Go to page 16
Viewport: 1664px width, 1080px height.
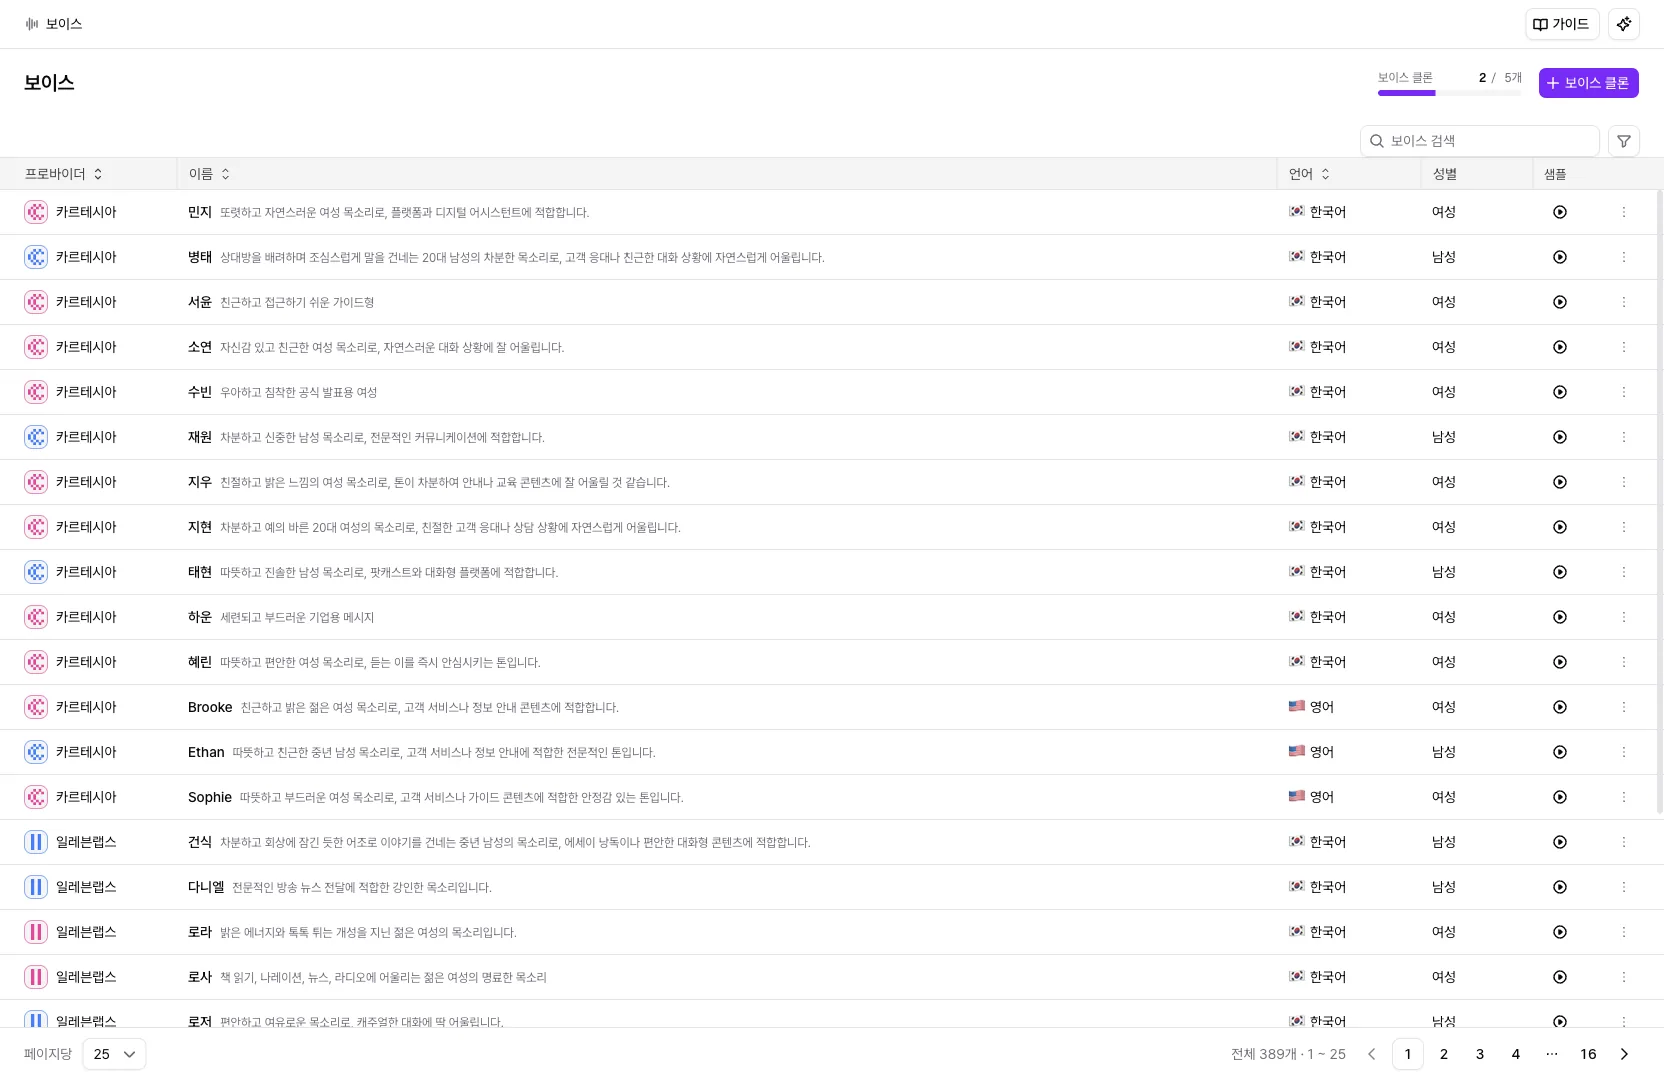pyautogui.click(x=1588, y=1054)
